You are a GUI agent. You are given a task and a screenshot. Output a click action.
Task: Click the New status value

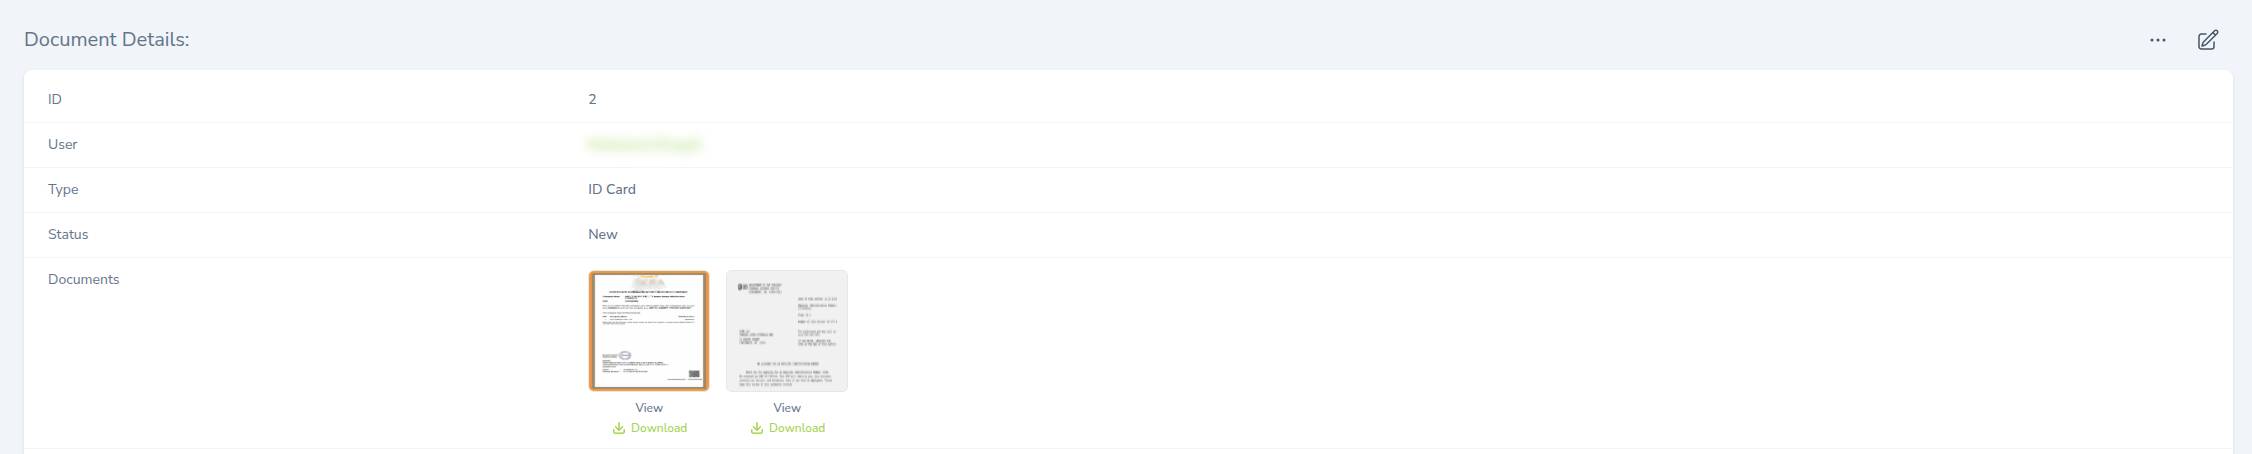pyautogui.click(x=603, y=234)
